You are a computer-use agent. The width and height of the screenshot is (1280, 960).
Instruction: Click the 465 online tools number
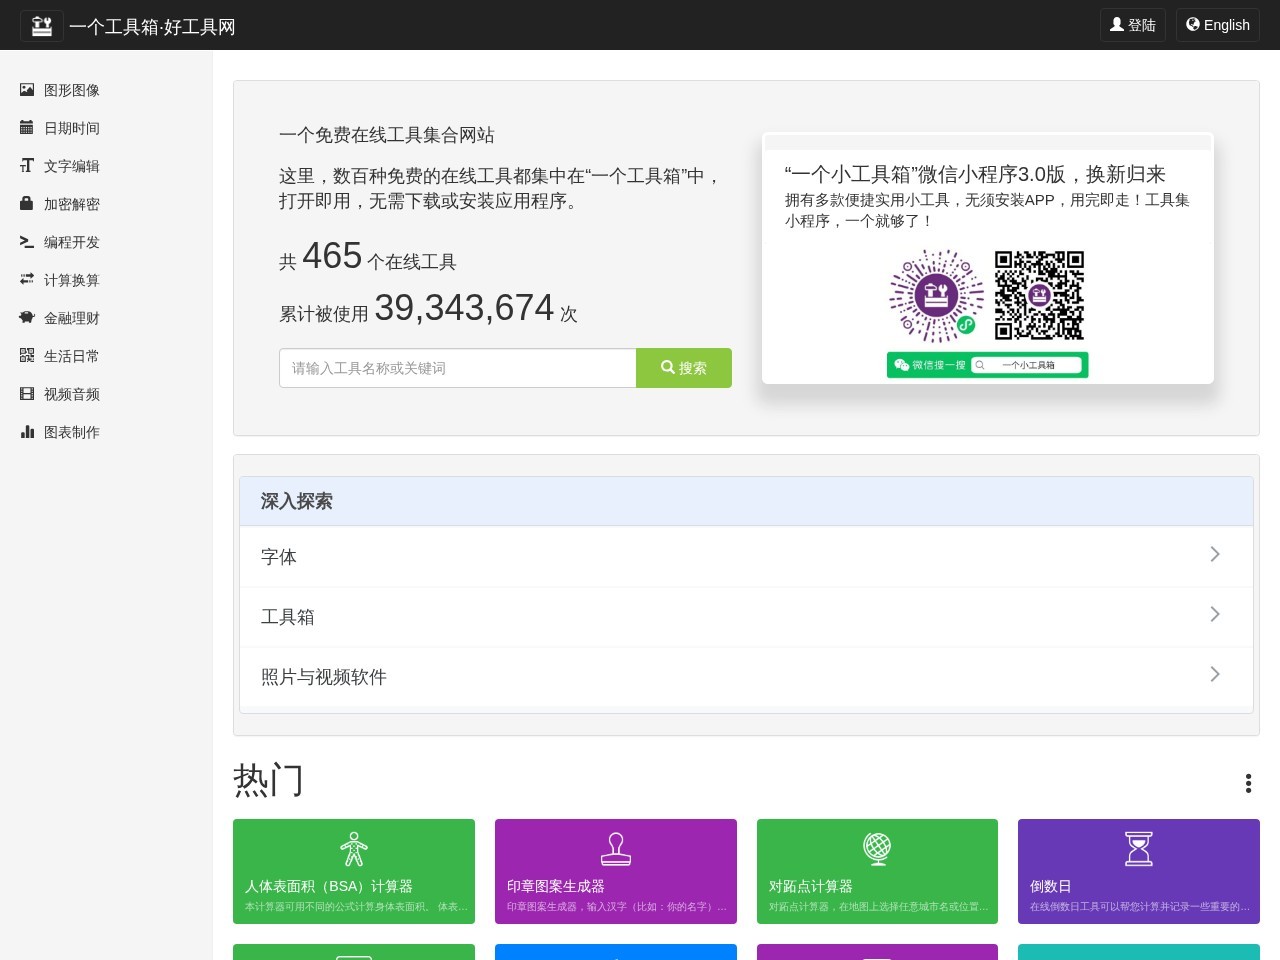(332, 256)
